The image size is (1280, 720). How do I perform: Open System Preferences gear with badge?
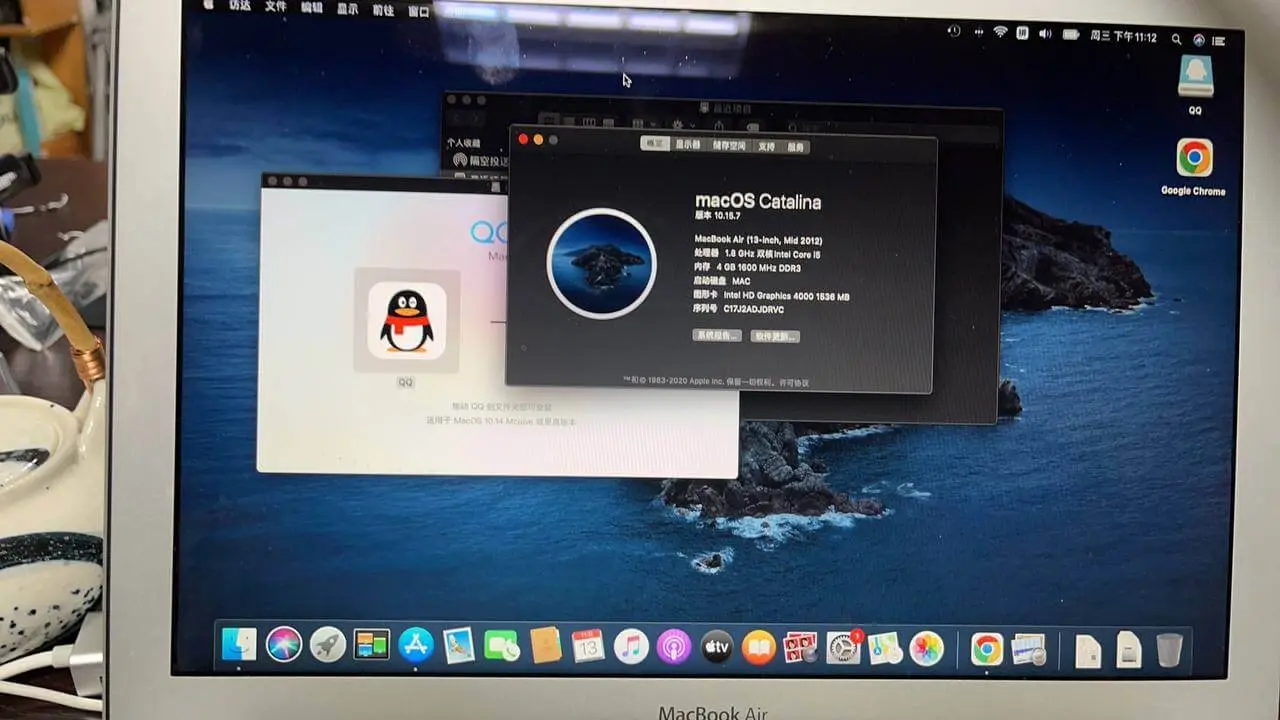tap(844, 649)
